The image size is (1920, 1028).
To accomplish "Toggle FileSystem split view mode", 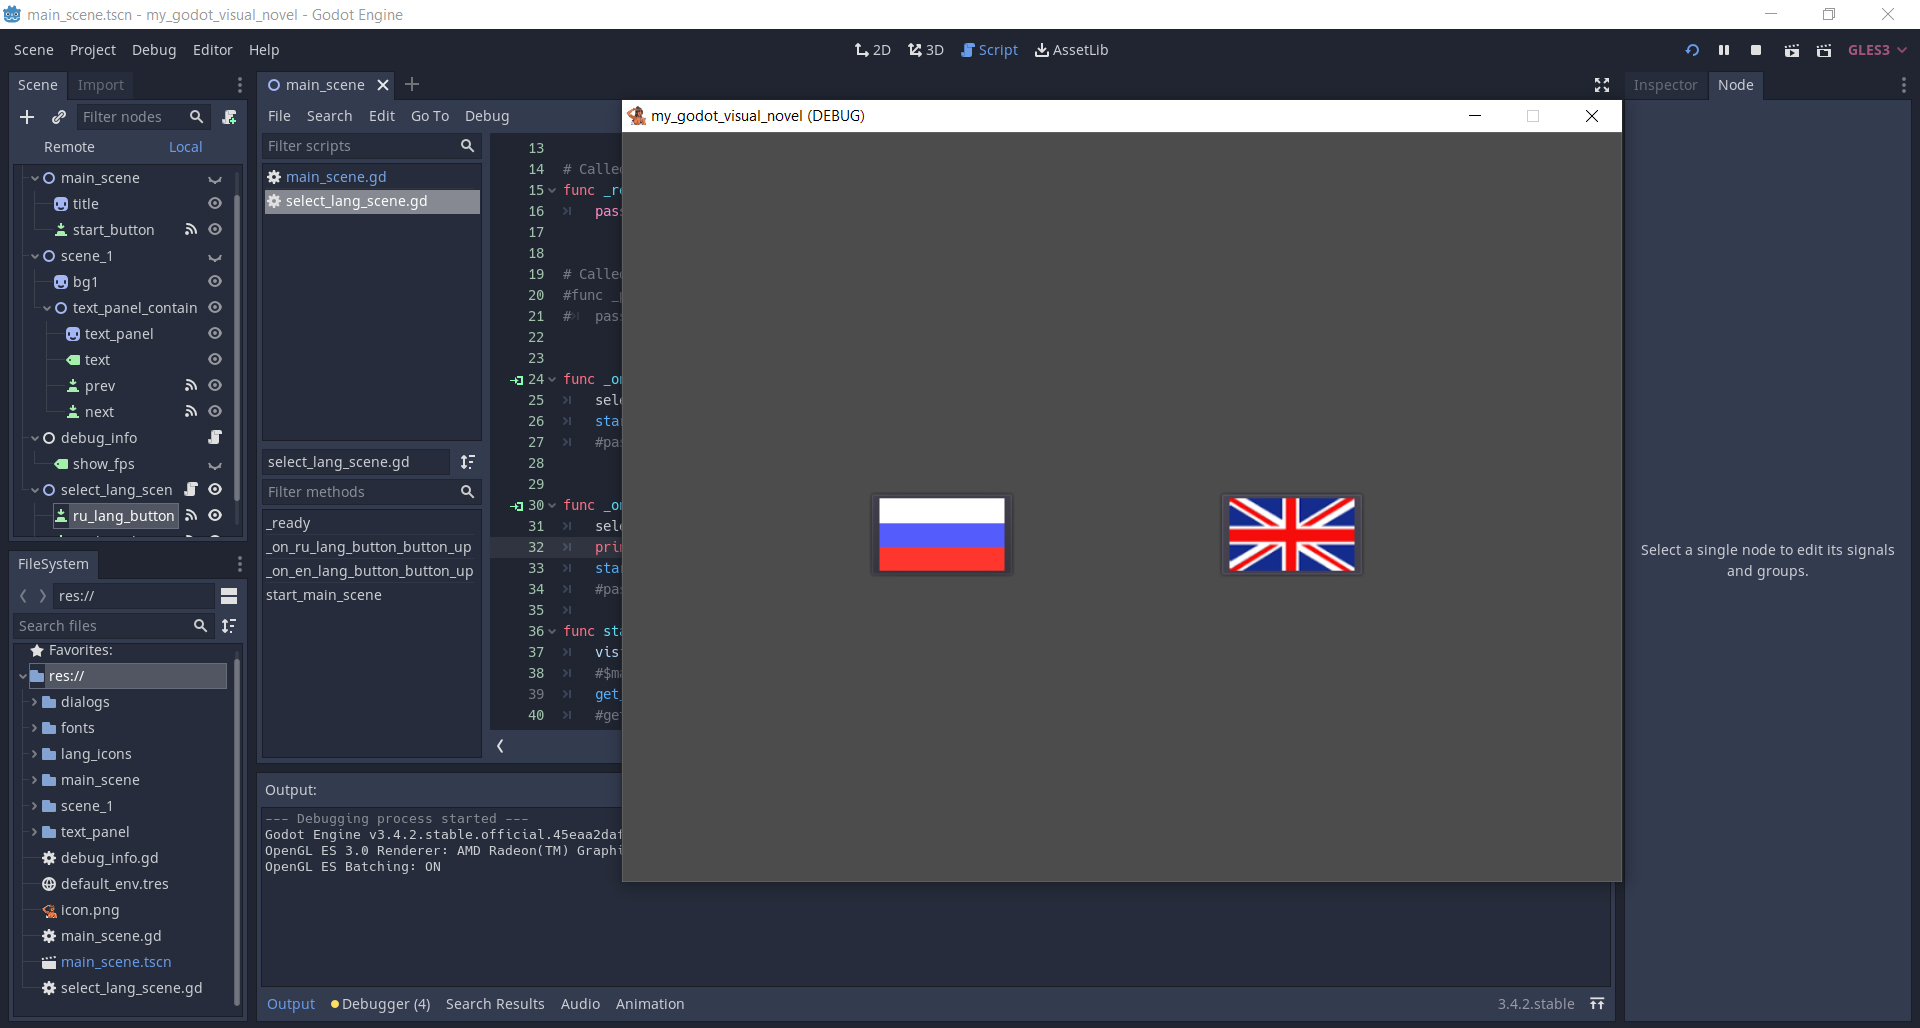I will click(229, 596).
